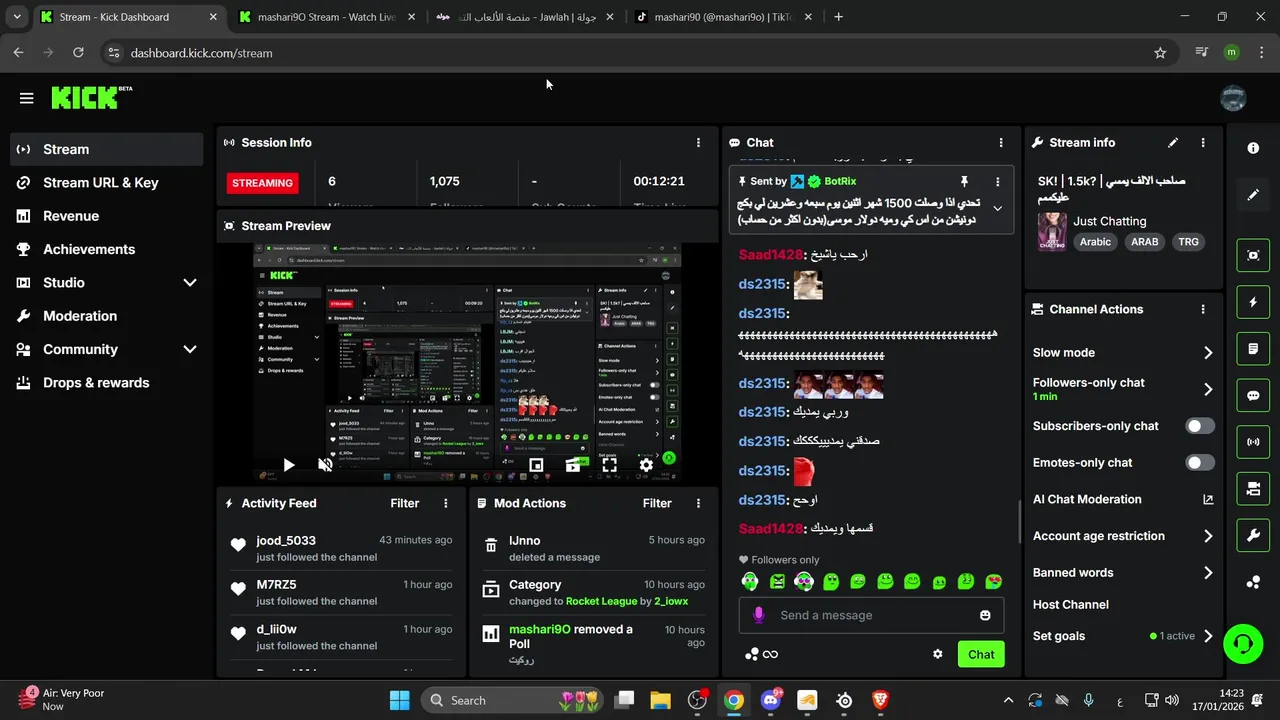Open the hamburger navigation menu
The height and width of the screenshot is (720, 1280).
pos(26,98)
